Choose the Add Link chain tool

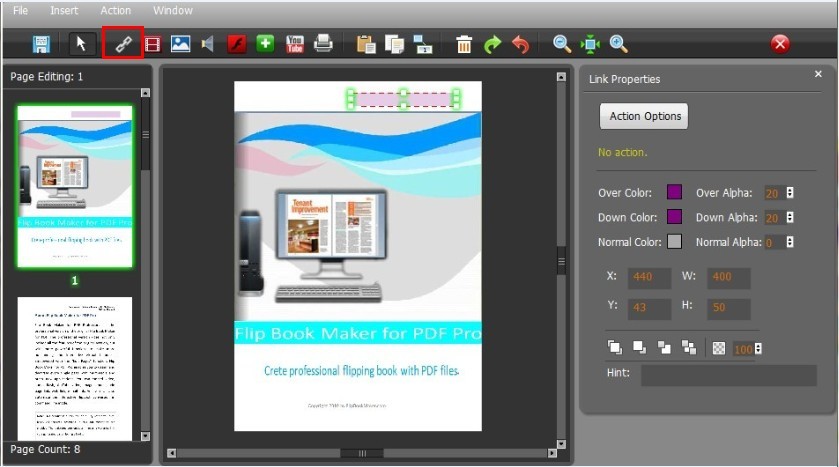click(x=123, y=43)
